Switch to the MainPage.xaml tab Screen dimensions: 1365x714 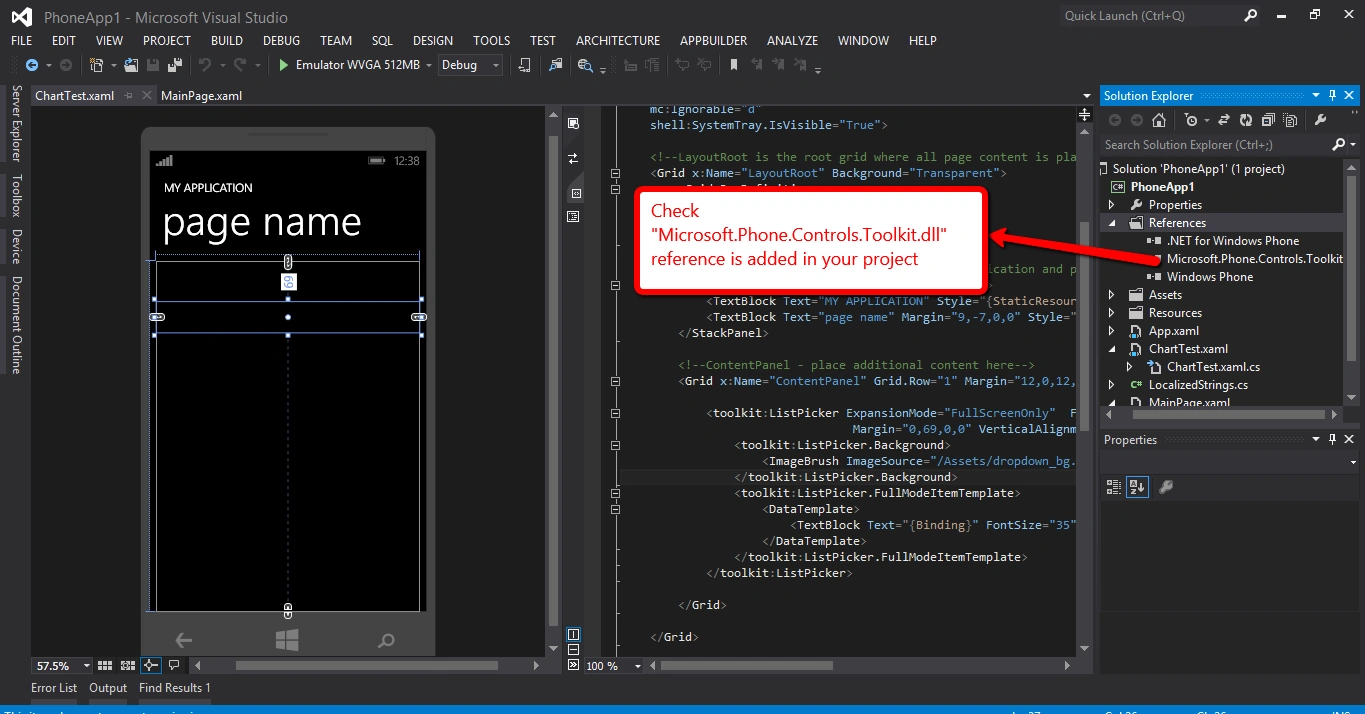click(201, 96)
